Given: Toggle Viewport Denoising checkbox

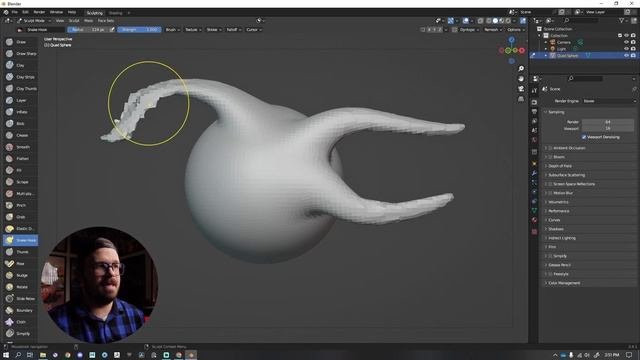Looking at the screenshot, I should 584,137.
